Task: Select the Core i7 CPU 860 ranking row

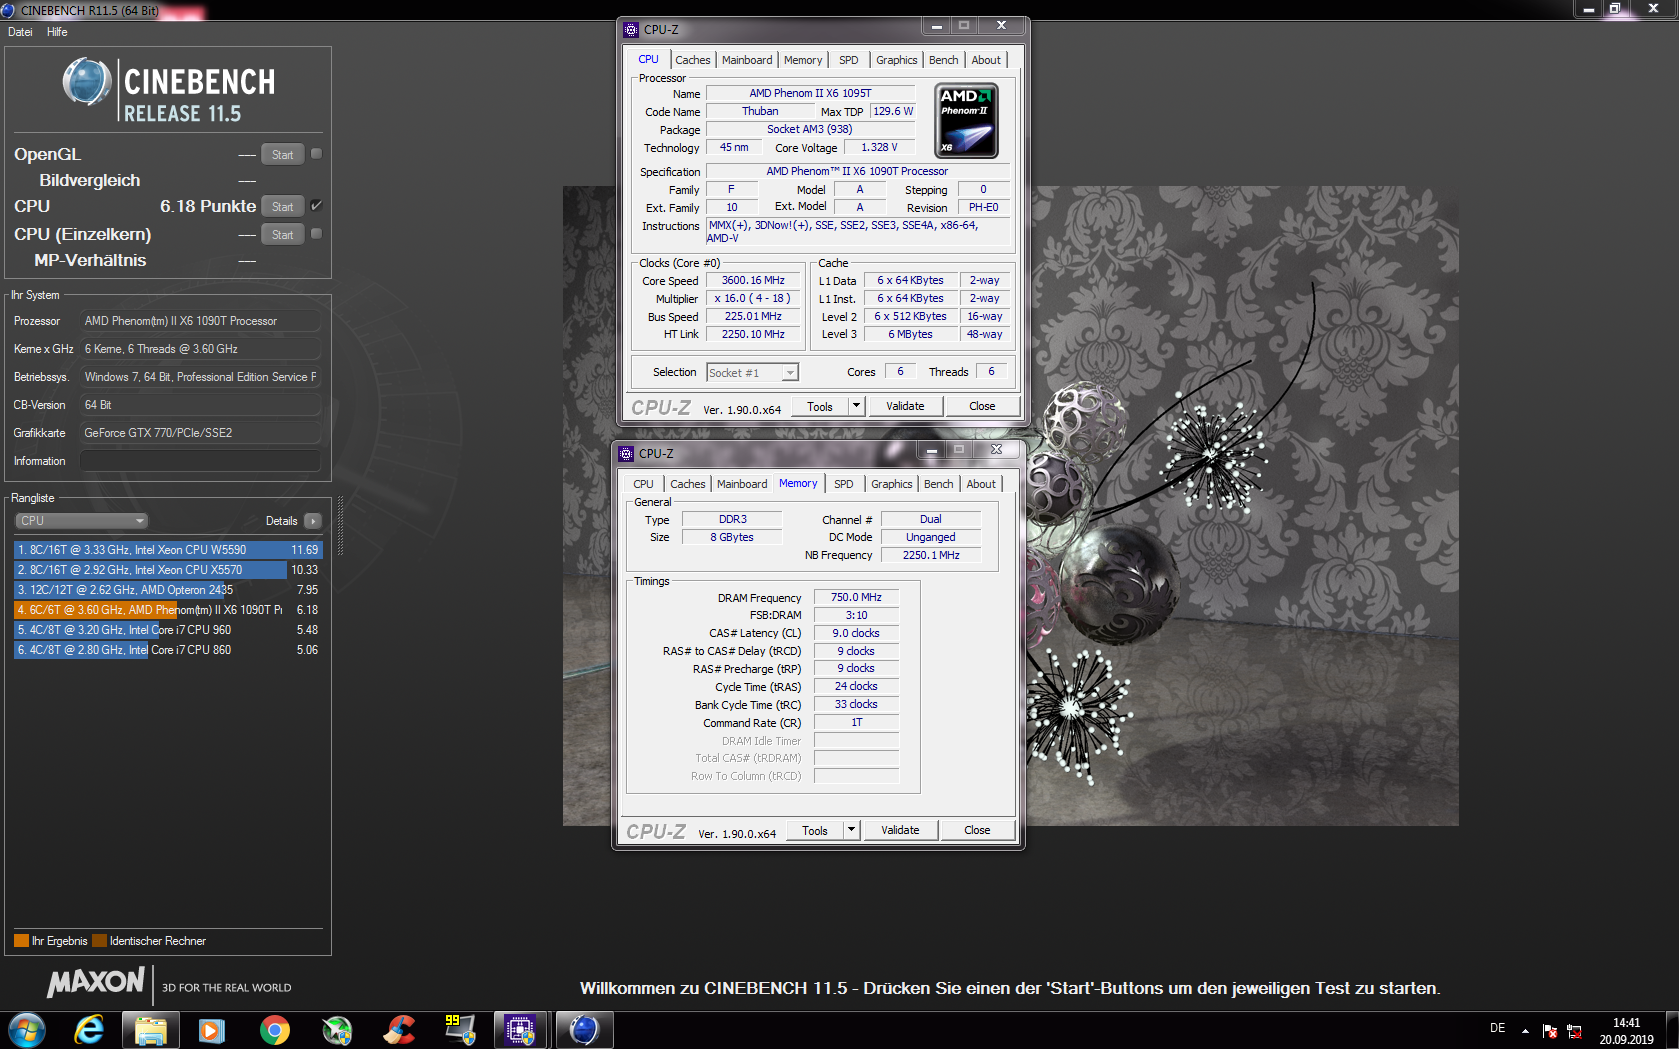Action: pyautogui.click(x=167, y=650)
